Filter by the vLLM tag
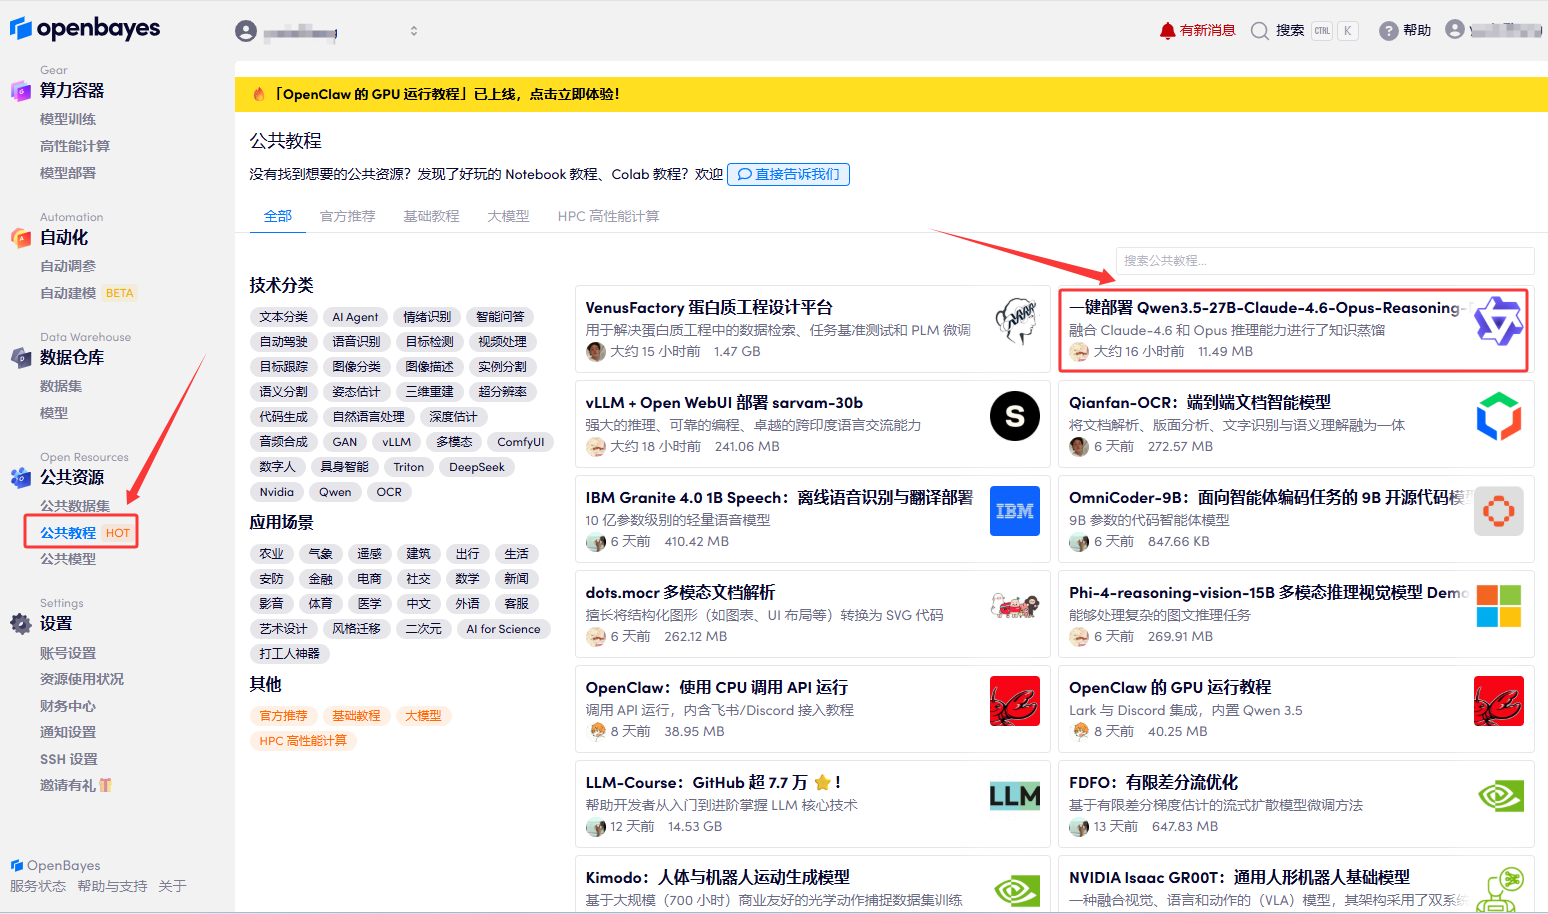Image resolution: width=1548 pixels, height=914 pixels. tap(397, 442)
